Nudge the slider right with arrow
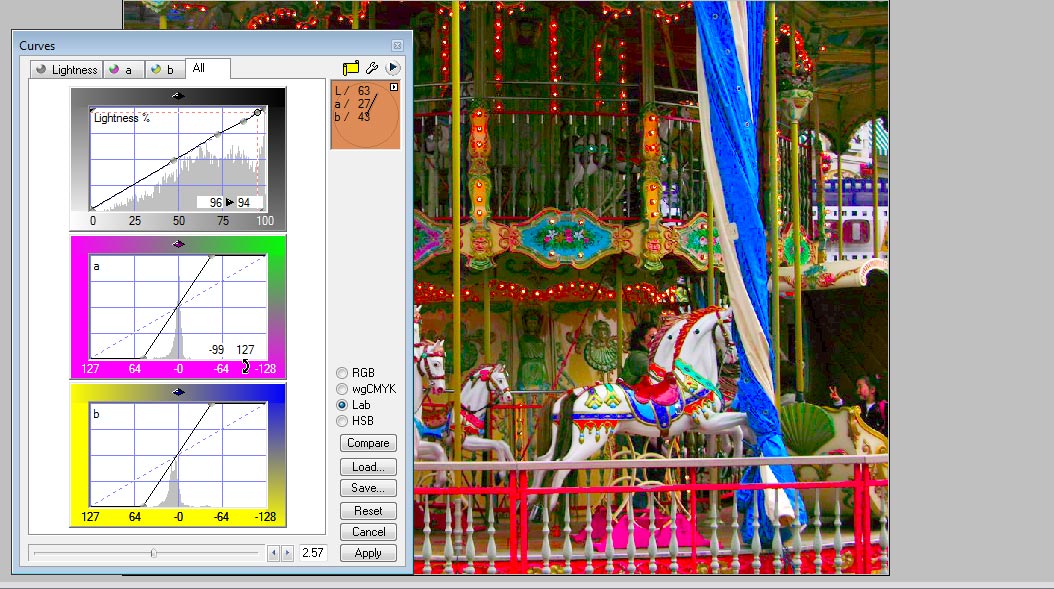Image resolution: width=1054 pixels, height=589 pixels. (287, 553)
